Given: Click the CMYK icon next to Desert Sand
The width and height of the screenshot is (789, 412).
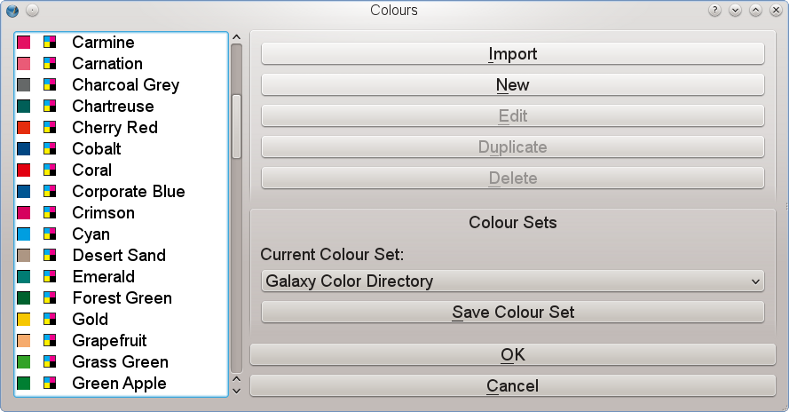Looking at the screenshot, I should coord(49,255).
